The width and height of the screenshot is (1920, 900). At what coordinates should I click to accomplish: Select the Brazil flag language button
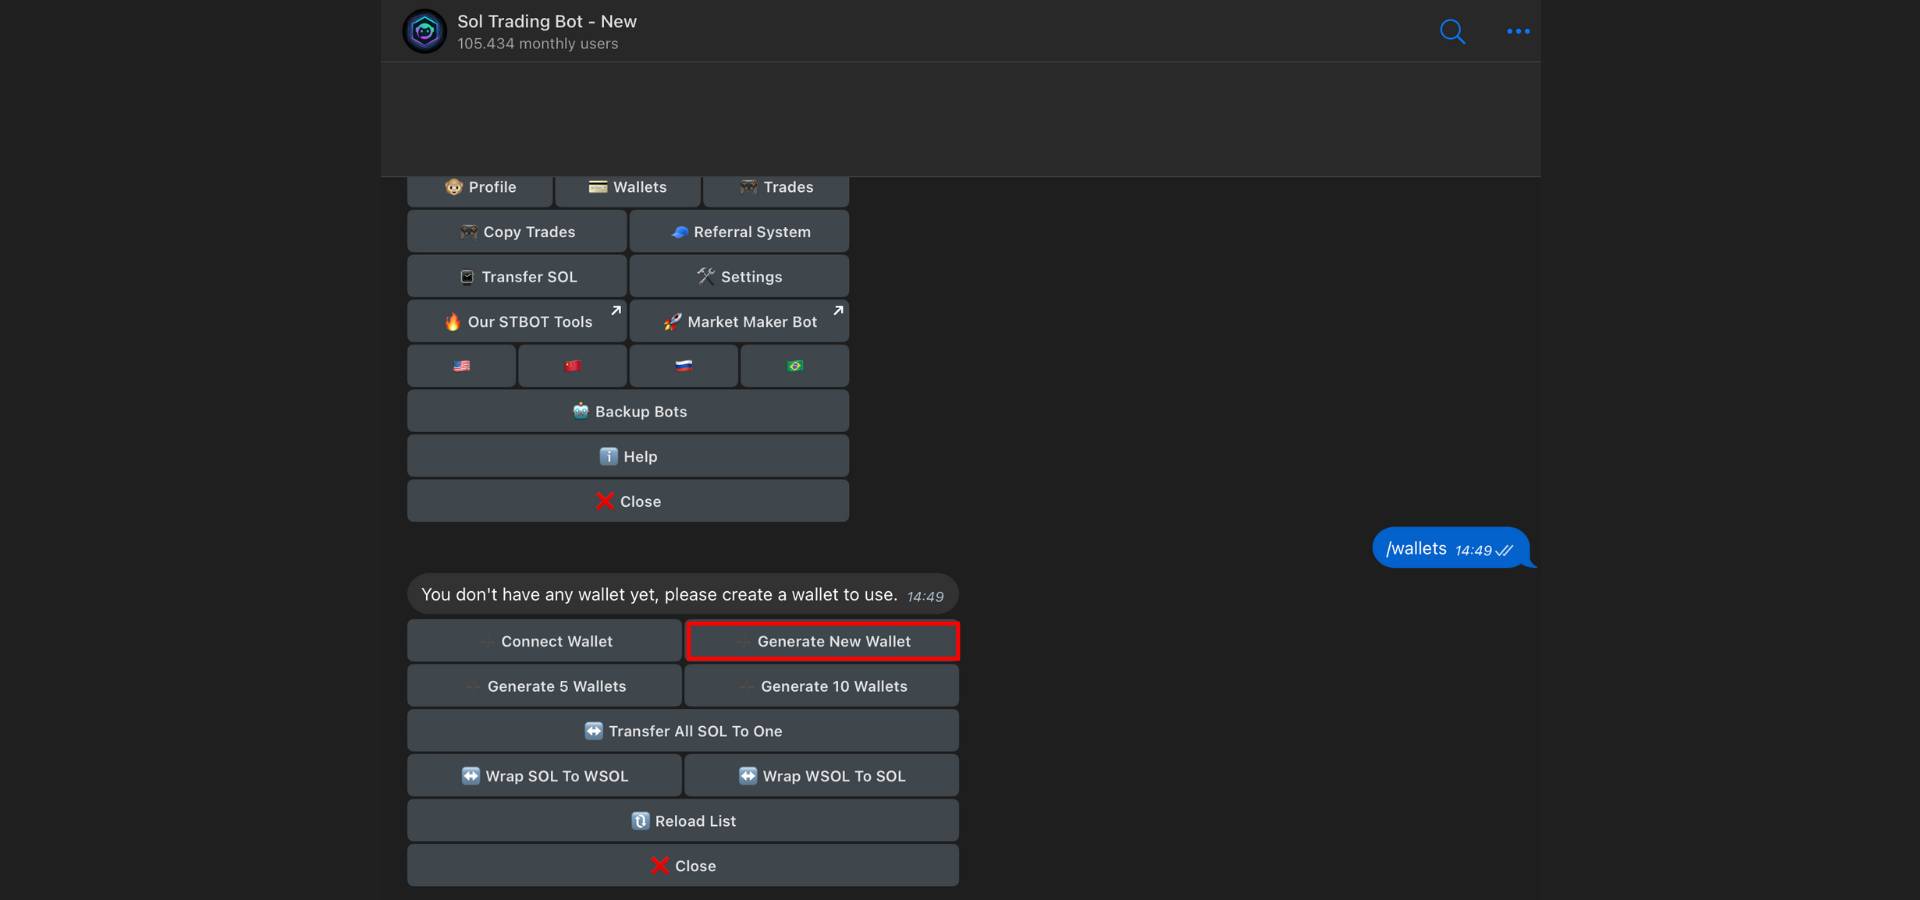point(795,366)
